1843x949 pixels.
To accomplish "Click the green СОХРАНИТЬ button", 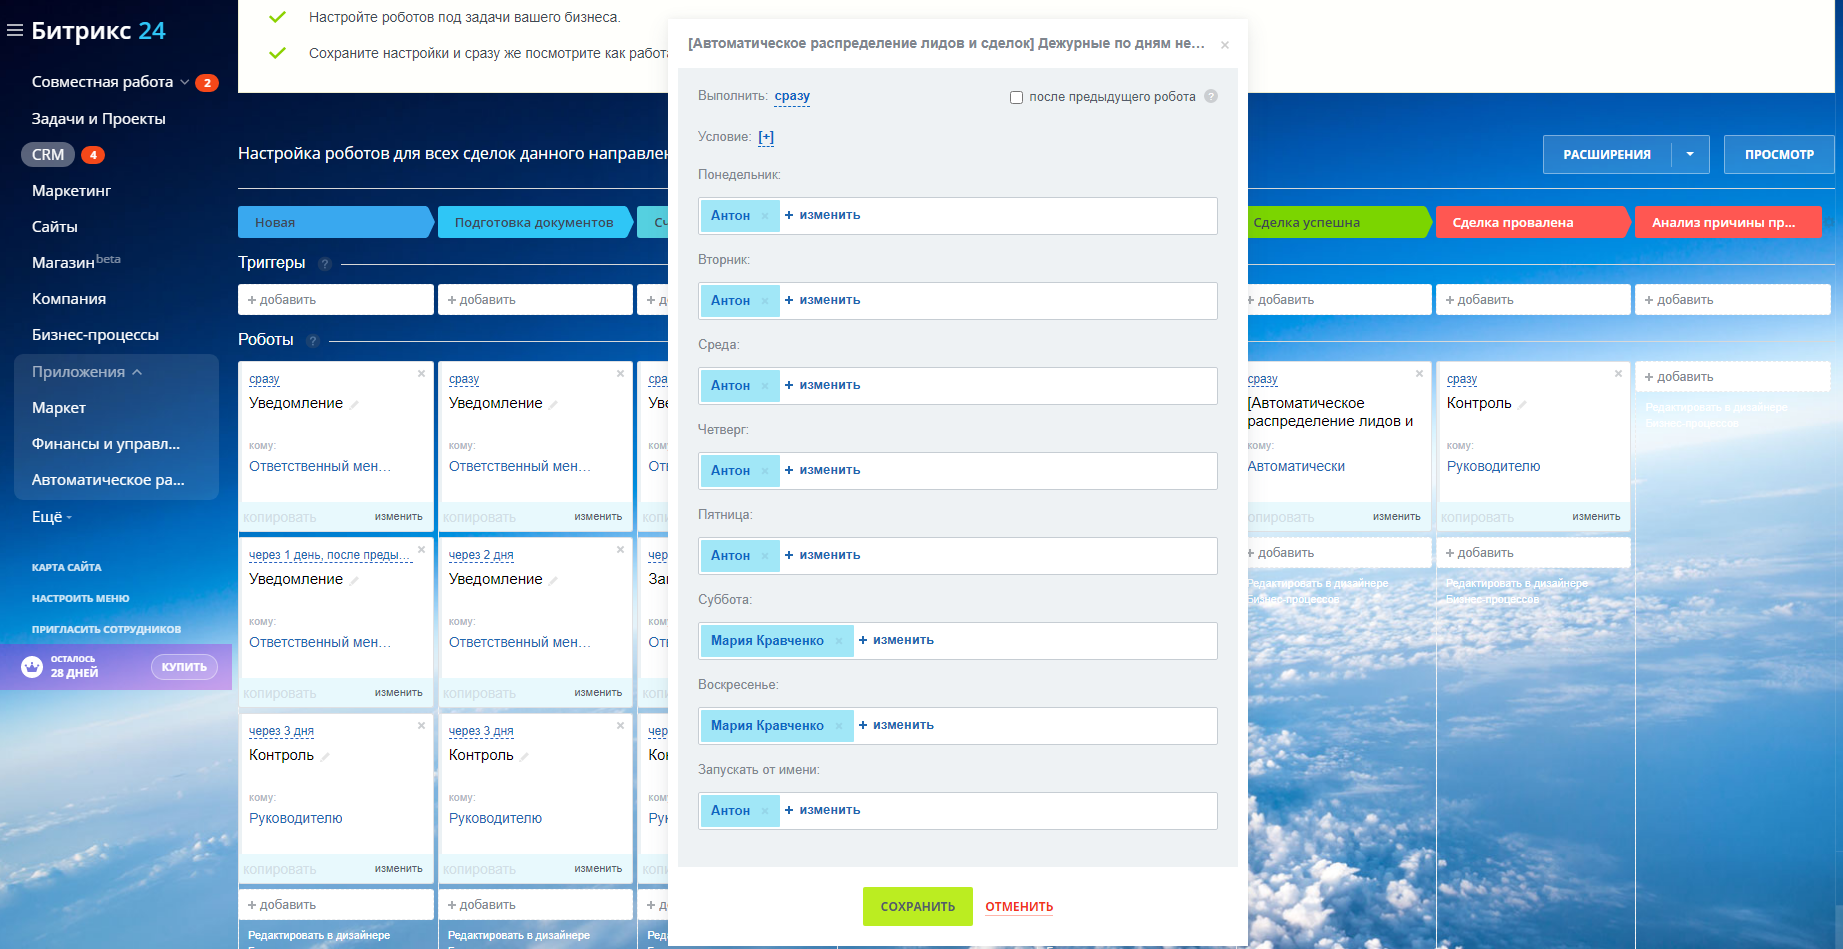I will [x=917, y=906].
